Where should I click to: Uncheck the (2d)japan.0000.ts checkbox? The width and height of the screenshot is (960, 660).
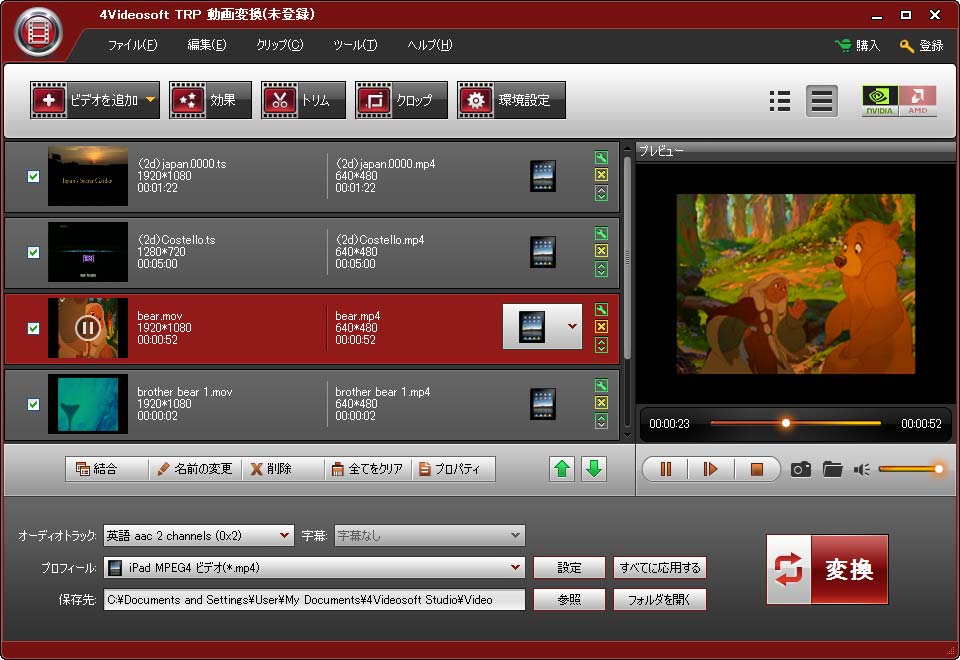[33, 176]
